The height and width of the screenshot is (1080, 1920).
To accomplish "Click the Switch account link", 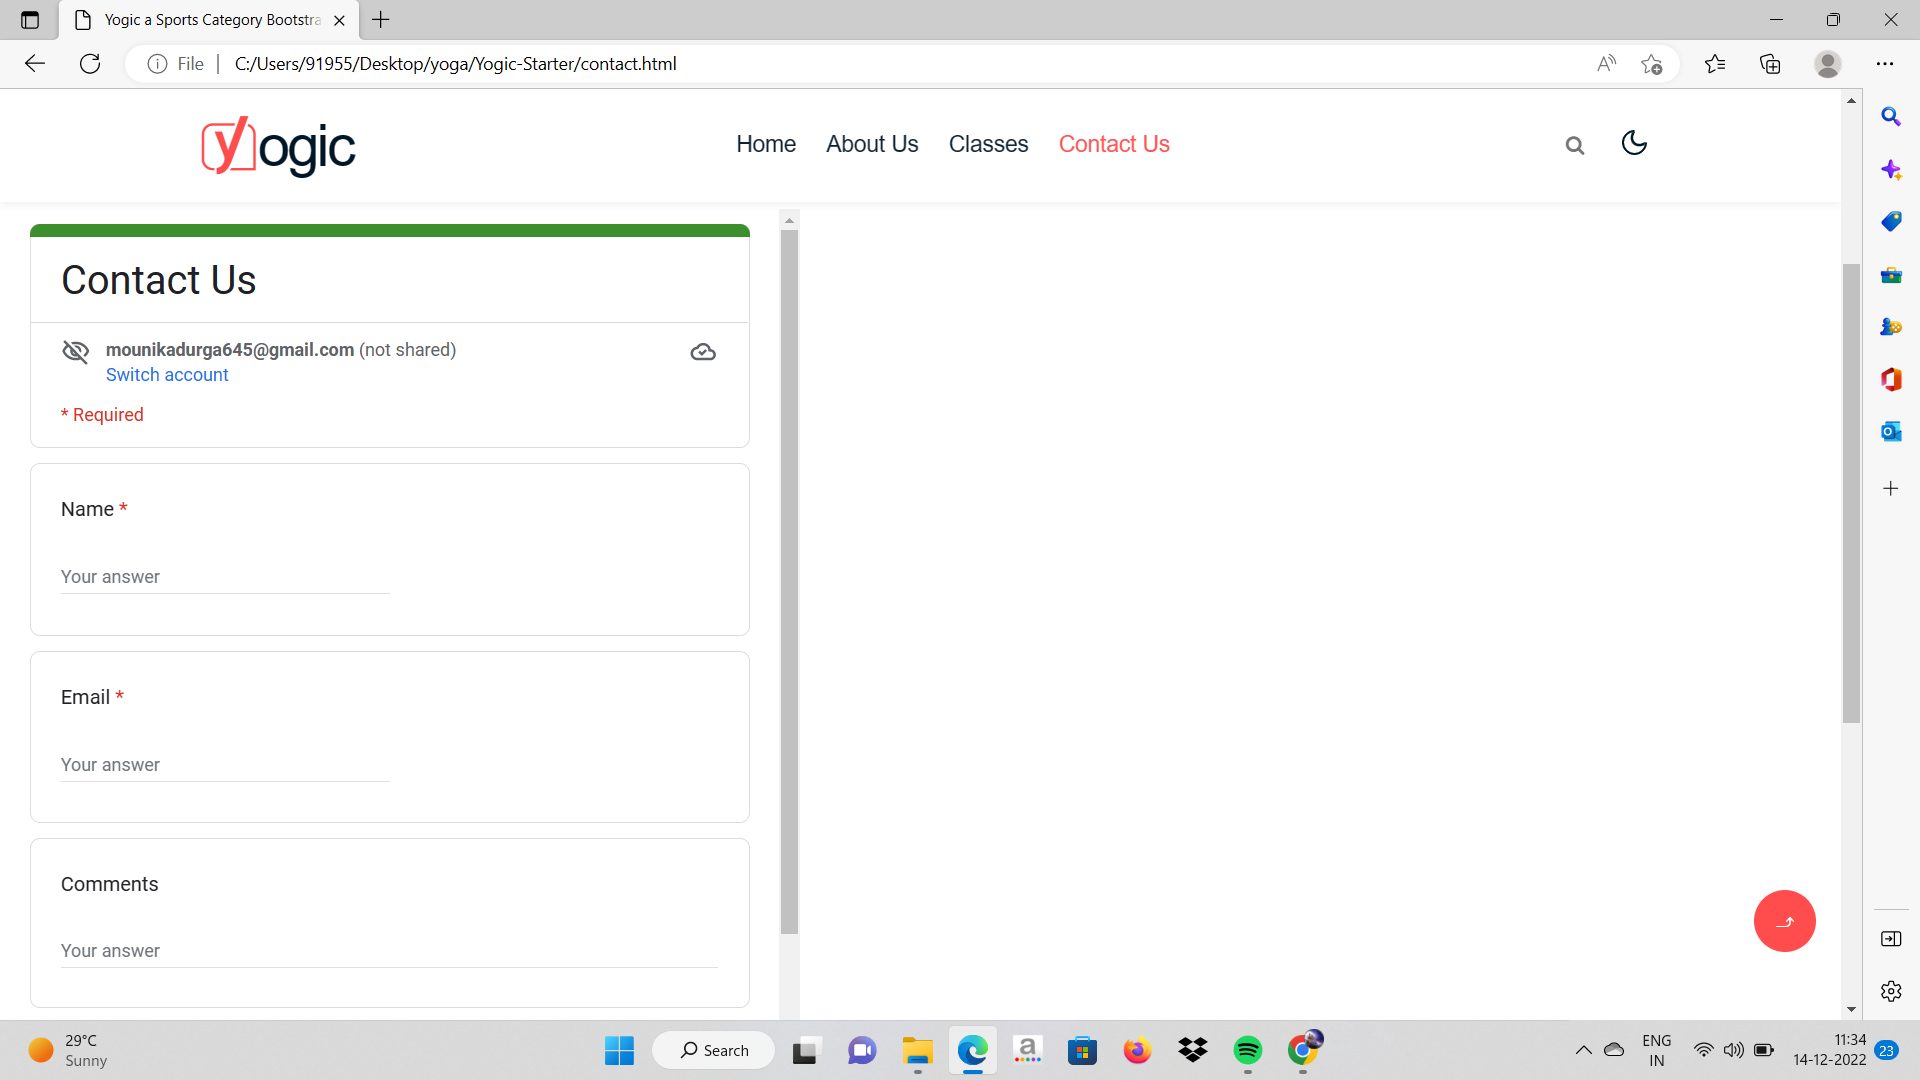I will [x=167, y=375].
